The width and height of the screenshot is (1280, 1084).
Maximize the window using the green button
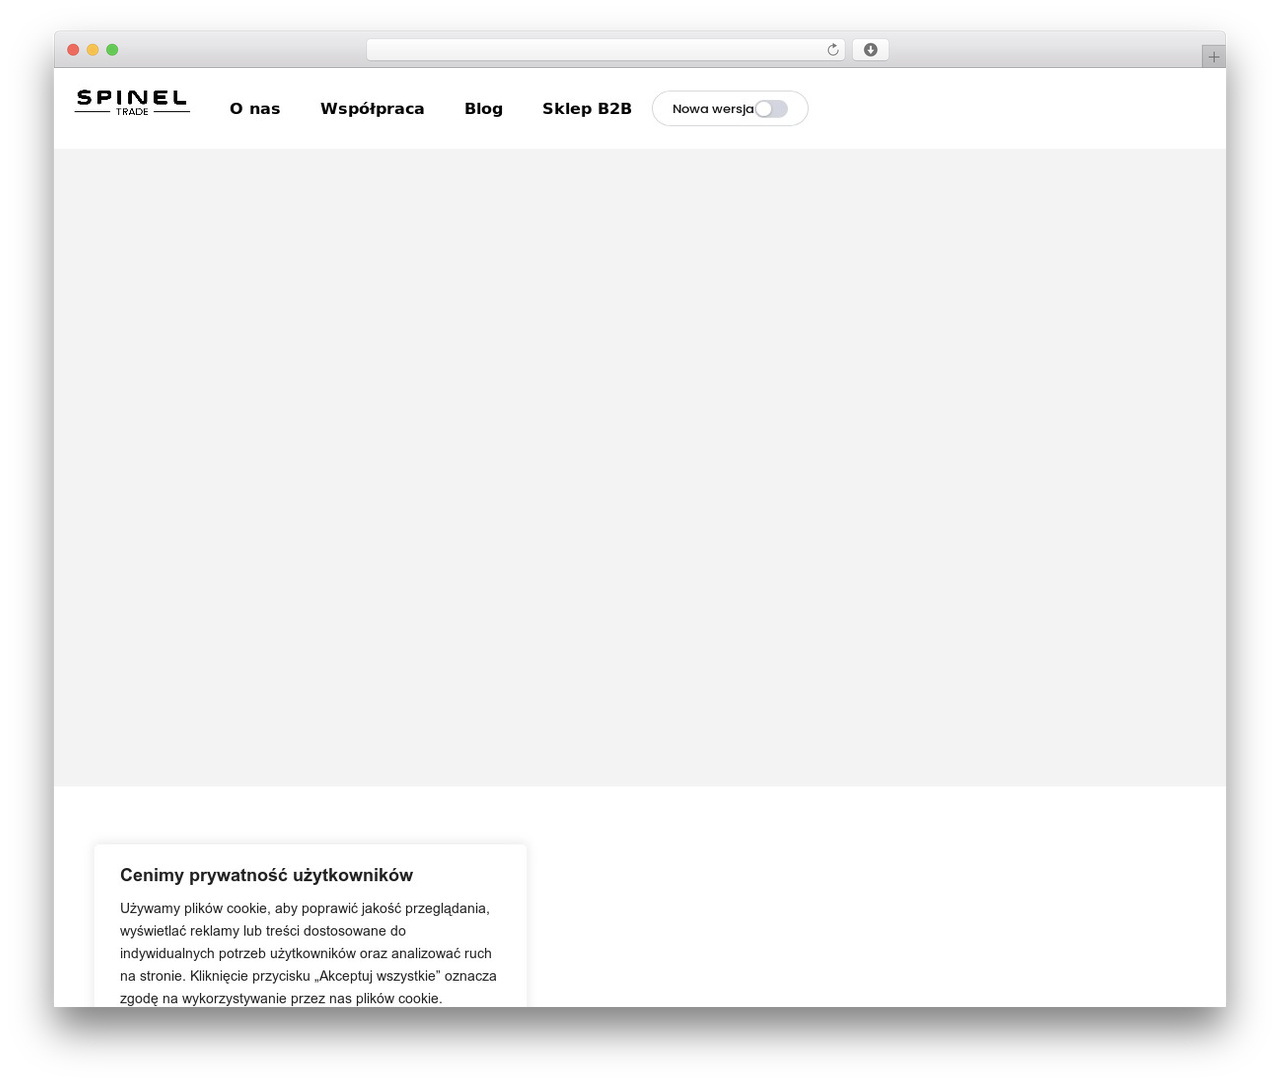click(x=112, y=50)
